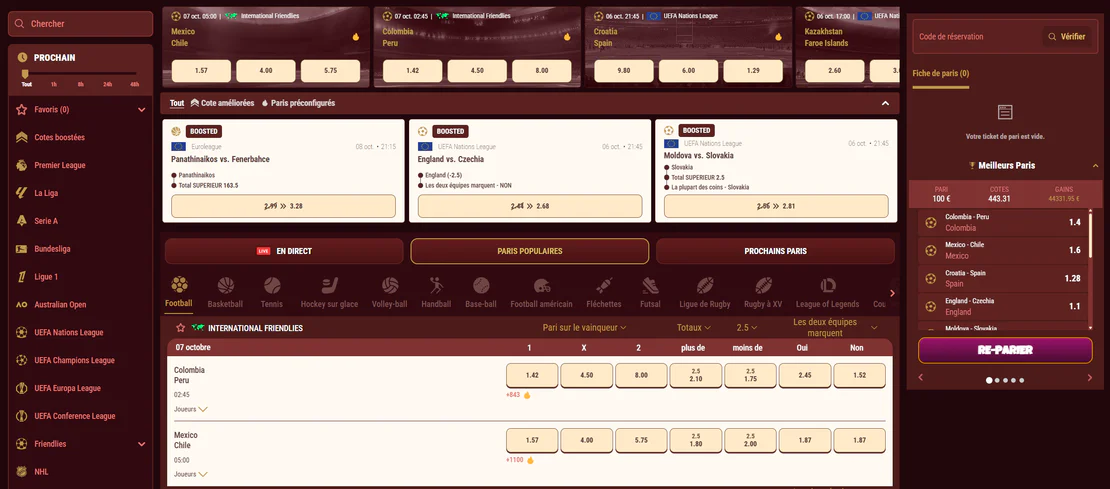
Task: Expand Joueurs under Colombia vs Peru
Action: point(191,409)
